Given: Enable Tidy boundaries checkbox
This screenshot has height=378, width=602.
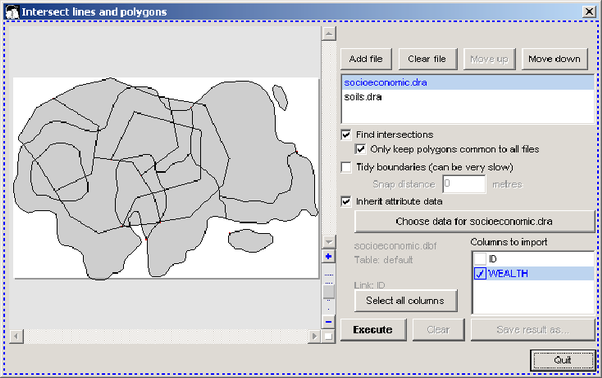Looking at the screenshot, I should 346,167.
